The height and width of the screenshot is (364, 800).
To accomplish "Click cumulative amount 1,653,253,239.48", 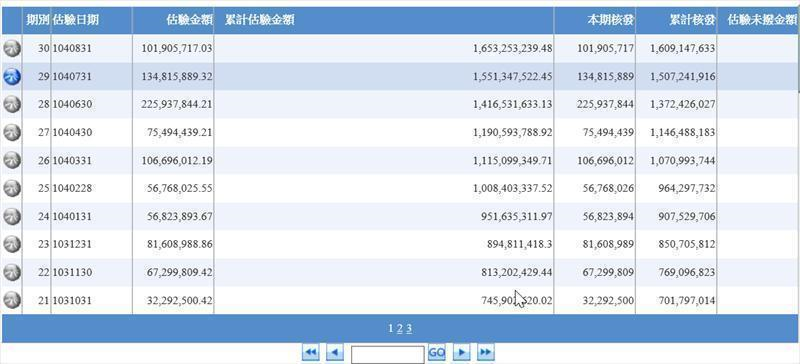I will [512, 48].
